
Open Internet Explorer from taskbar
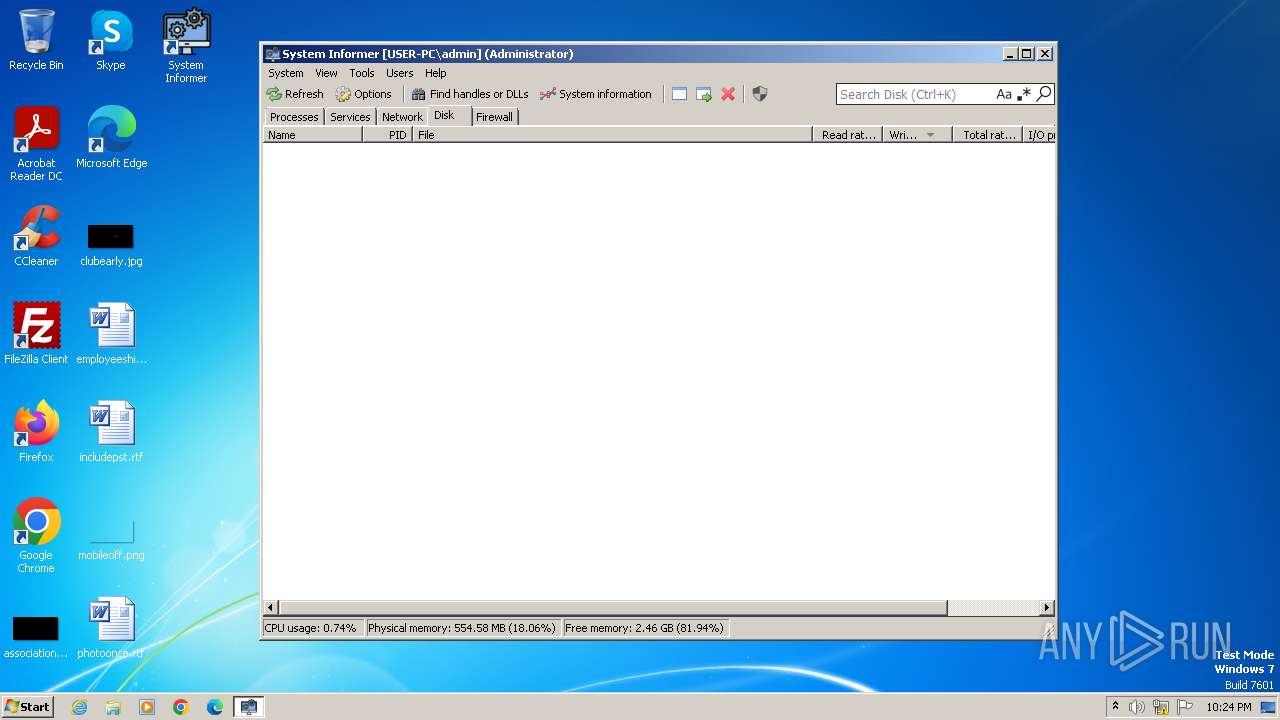click(x=79, y=707)
